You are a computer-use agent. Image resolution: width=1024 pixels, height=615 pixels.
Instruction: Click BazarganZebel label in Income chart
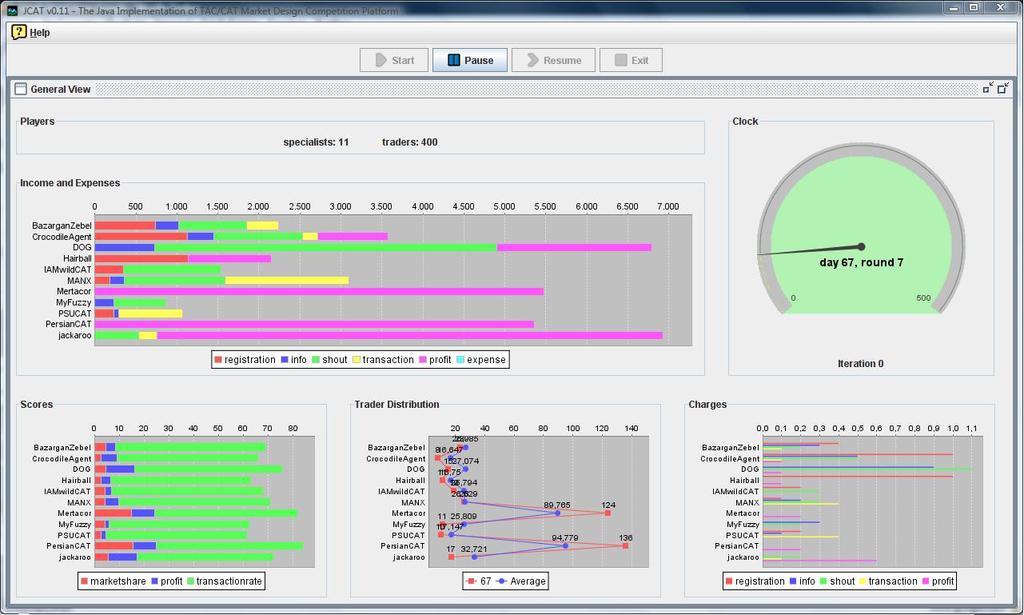point(61,226)
